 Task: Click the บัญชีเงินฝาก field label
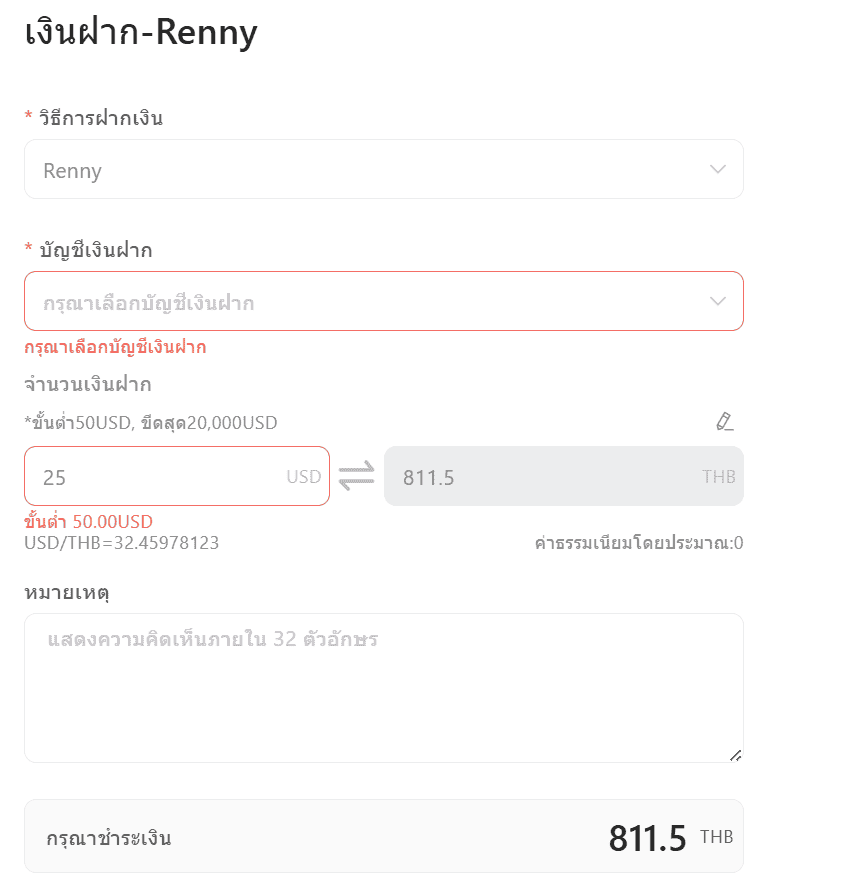click(x=95, y=250)
